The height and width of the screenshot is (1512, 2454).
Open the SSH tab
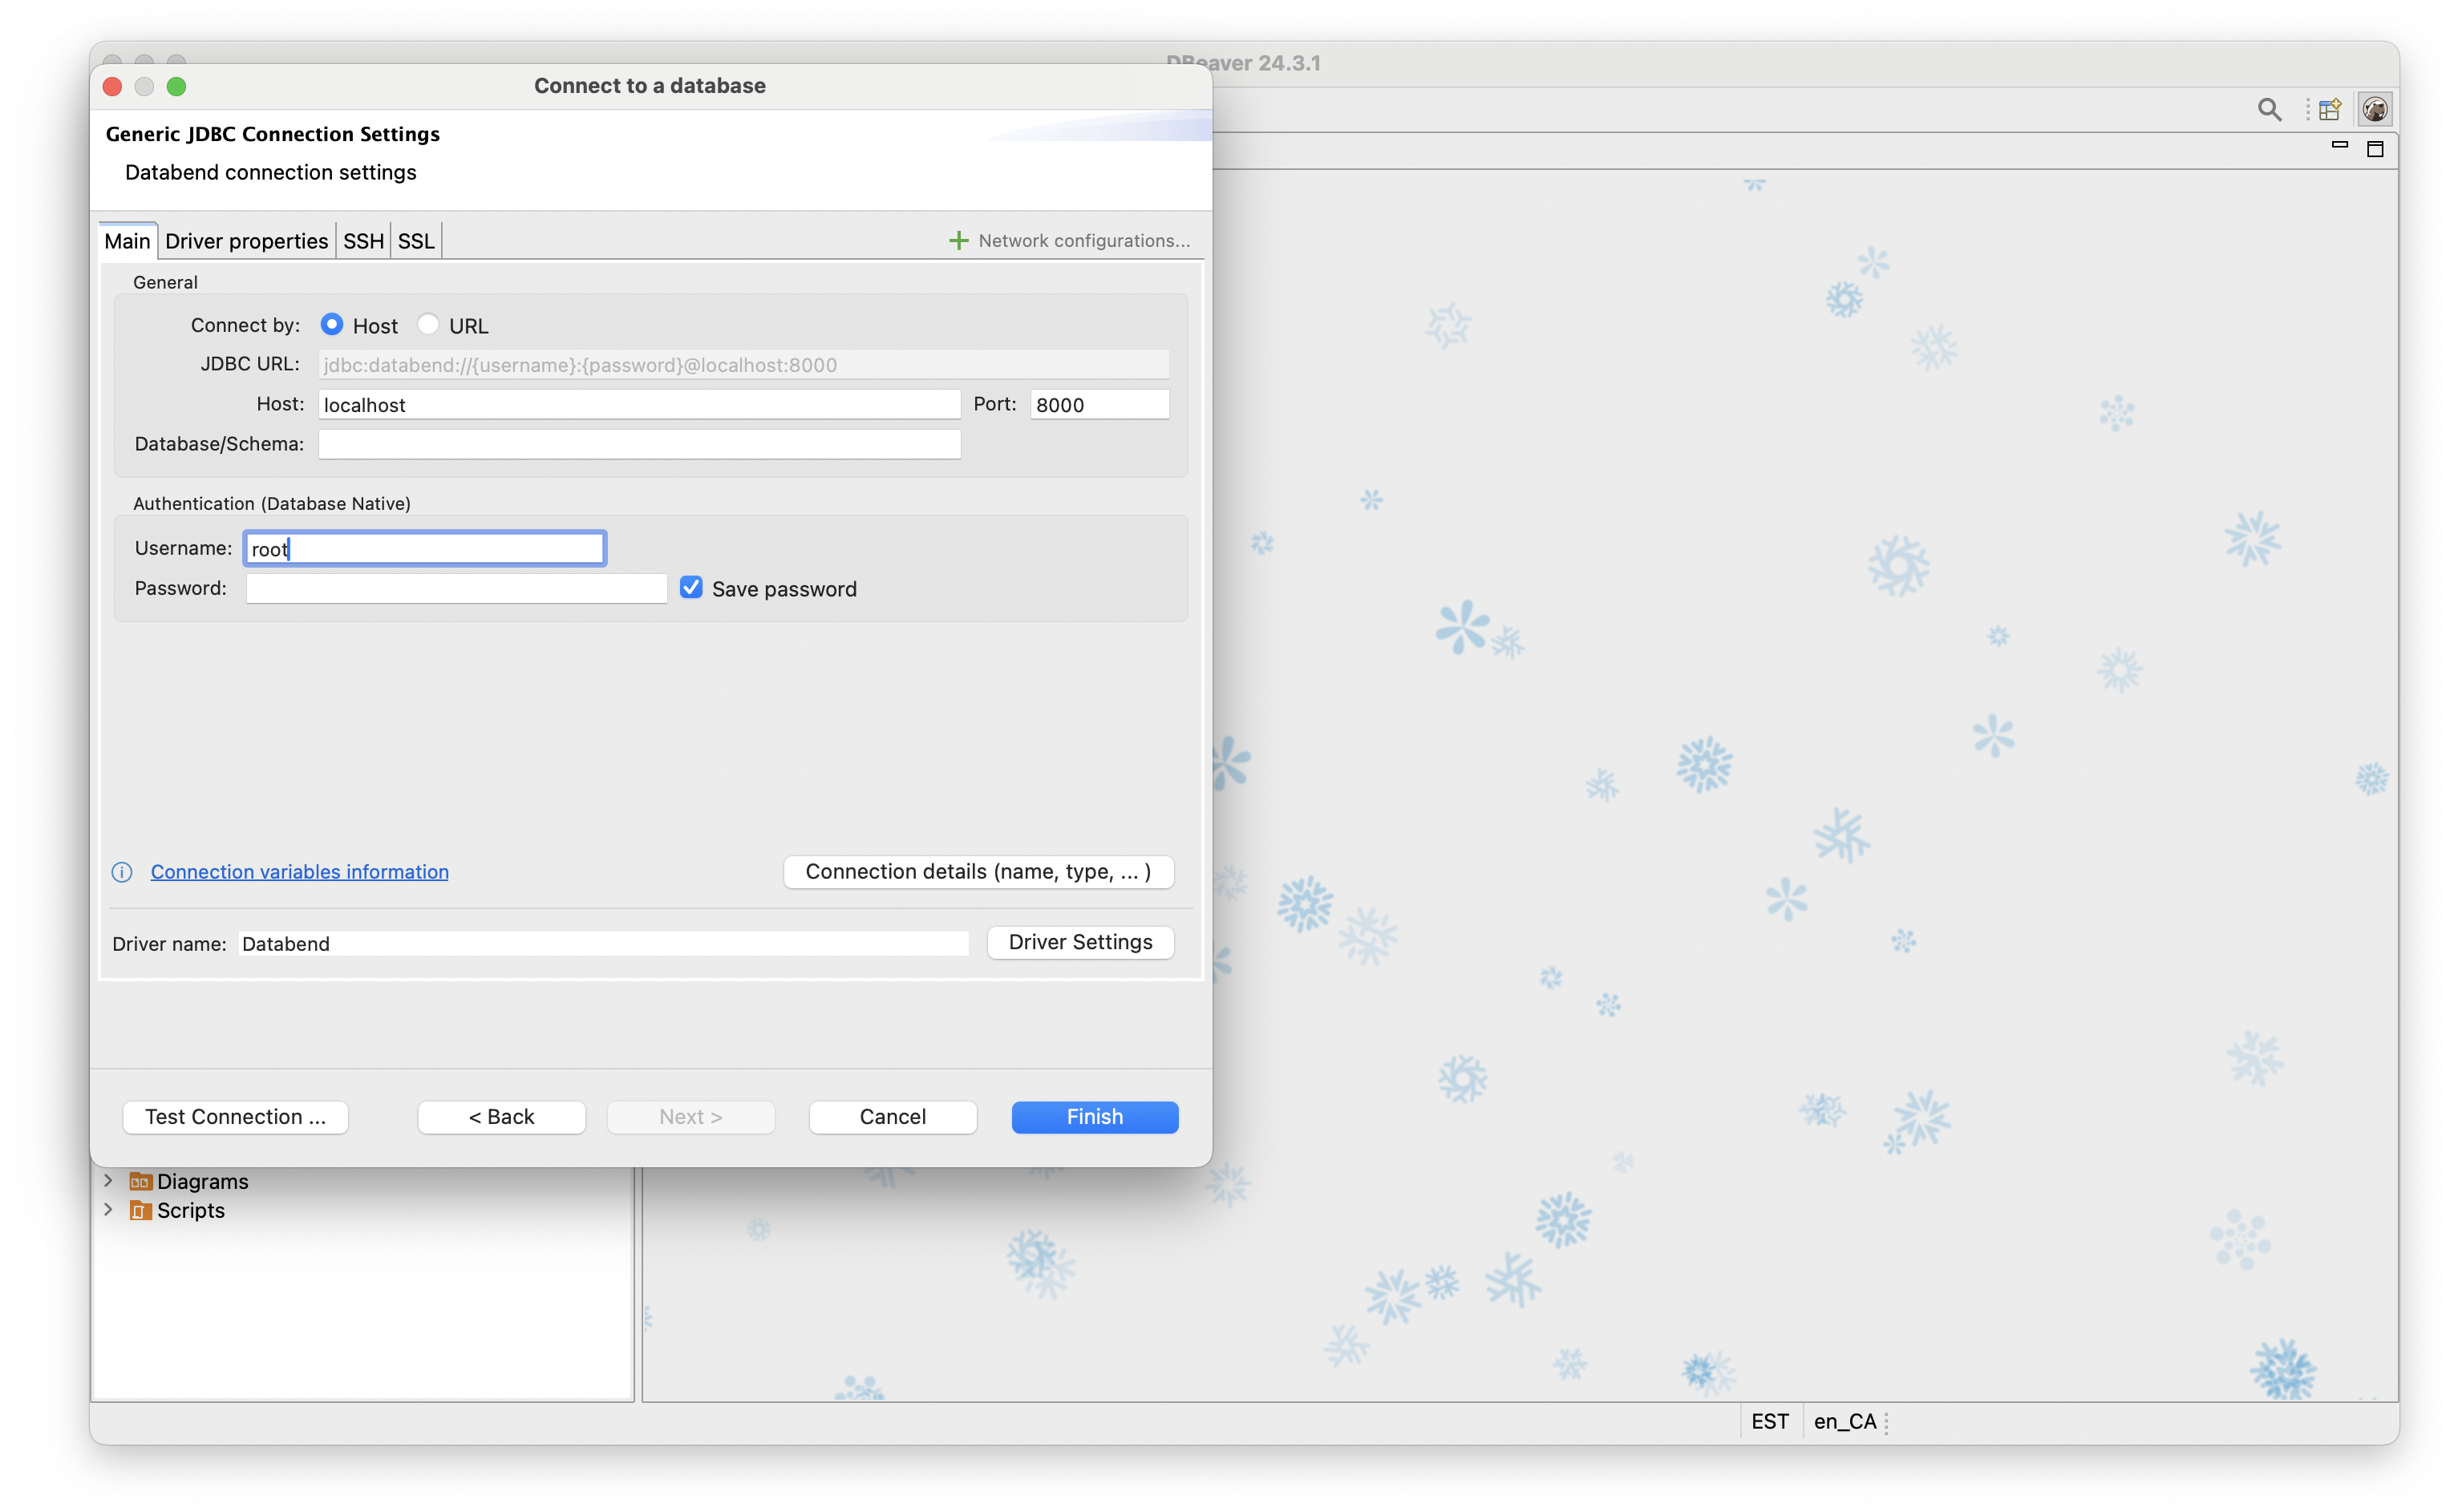pyautogui.click(x=363, y=241)
